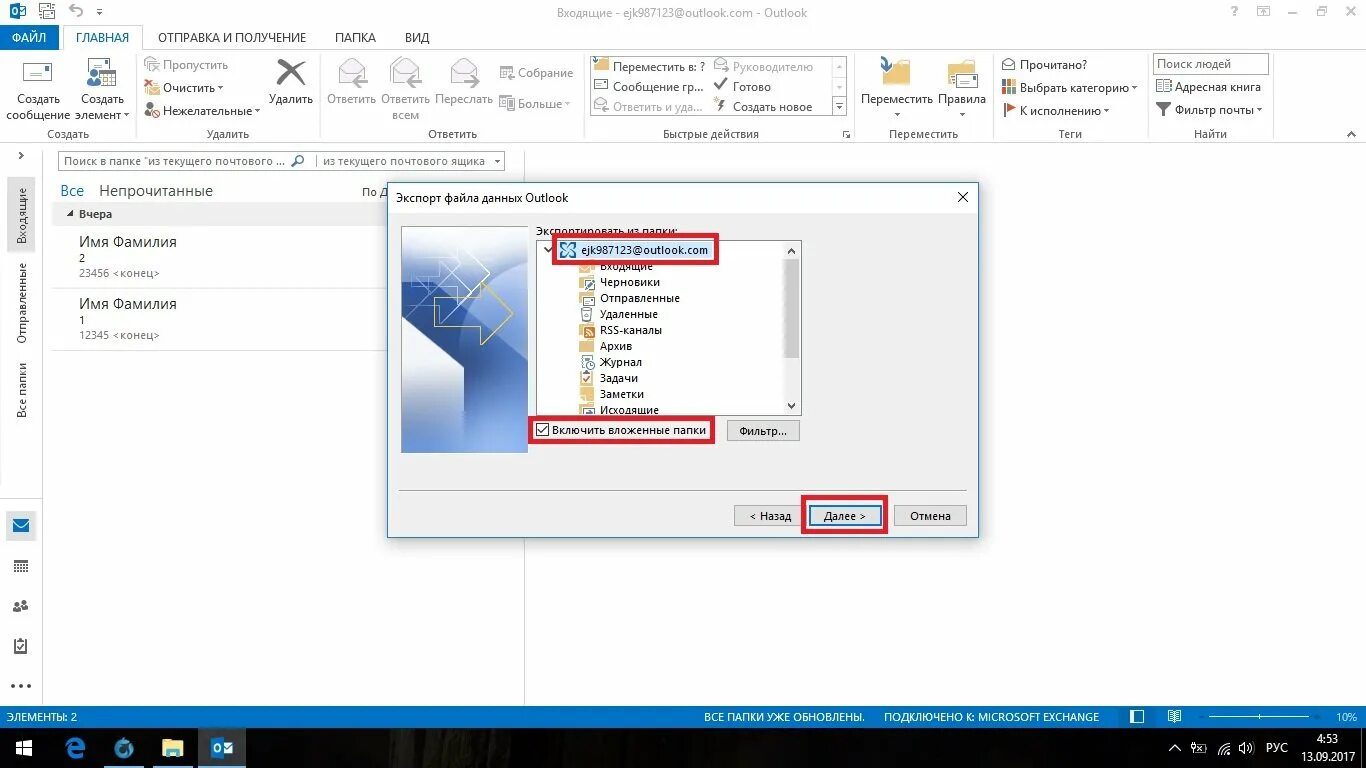Switch to Calendar view icon
Screen dimensions: 1366x768
(x=21, y=566)
